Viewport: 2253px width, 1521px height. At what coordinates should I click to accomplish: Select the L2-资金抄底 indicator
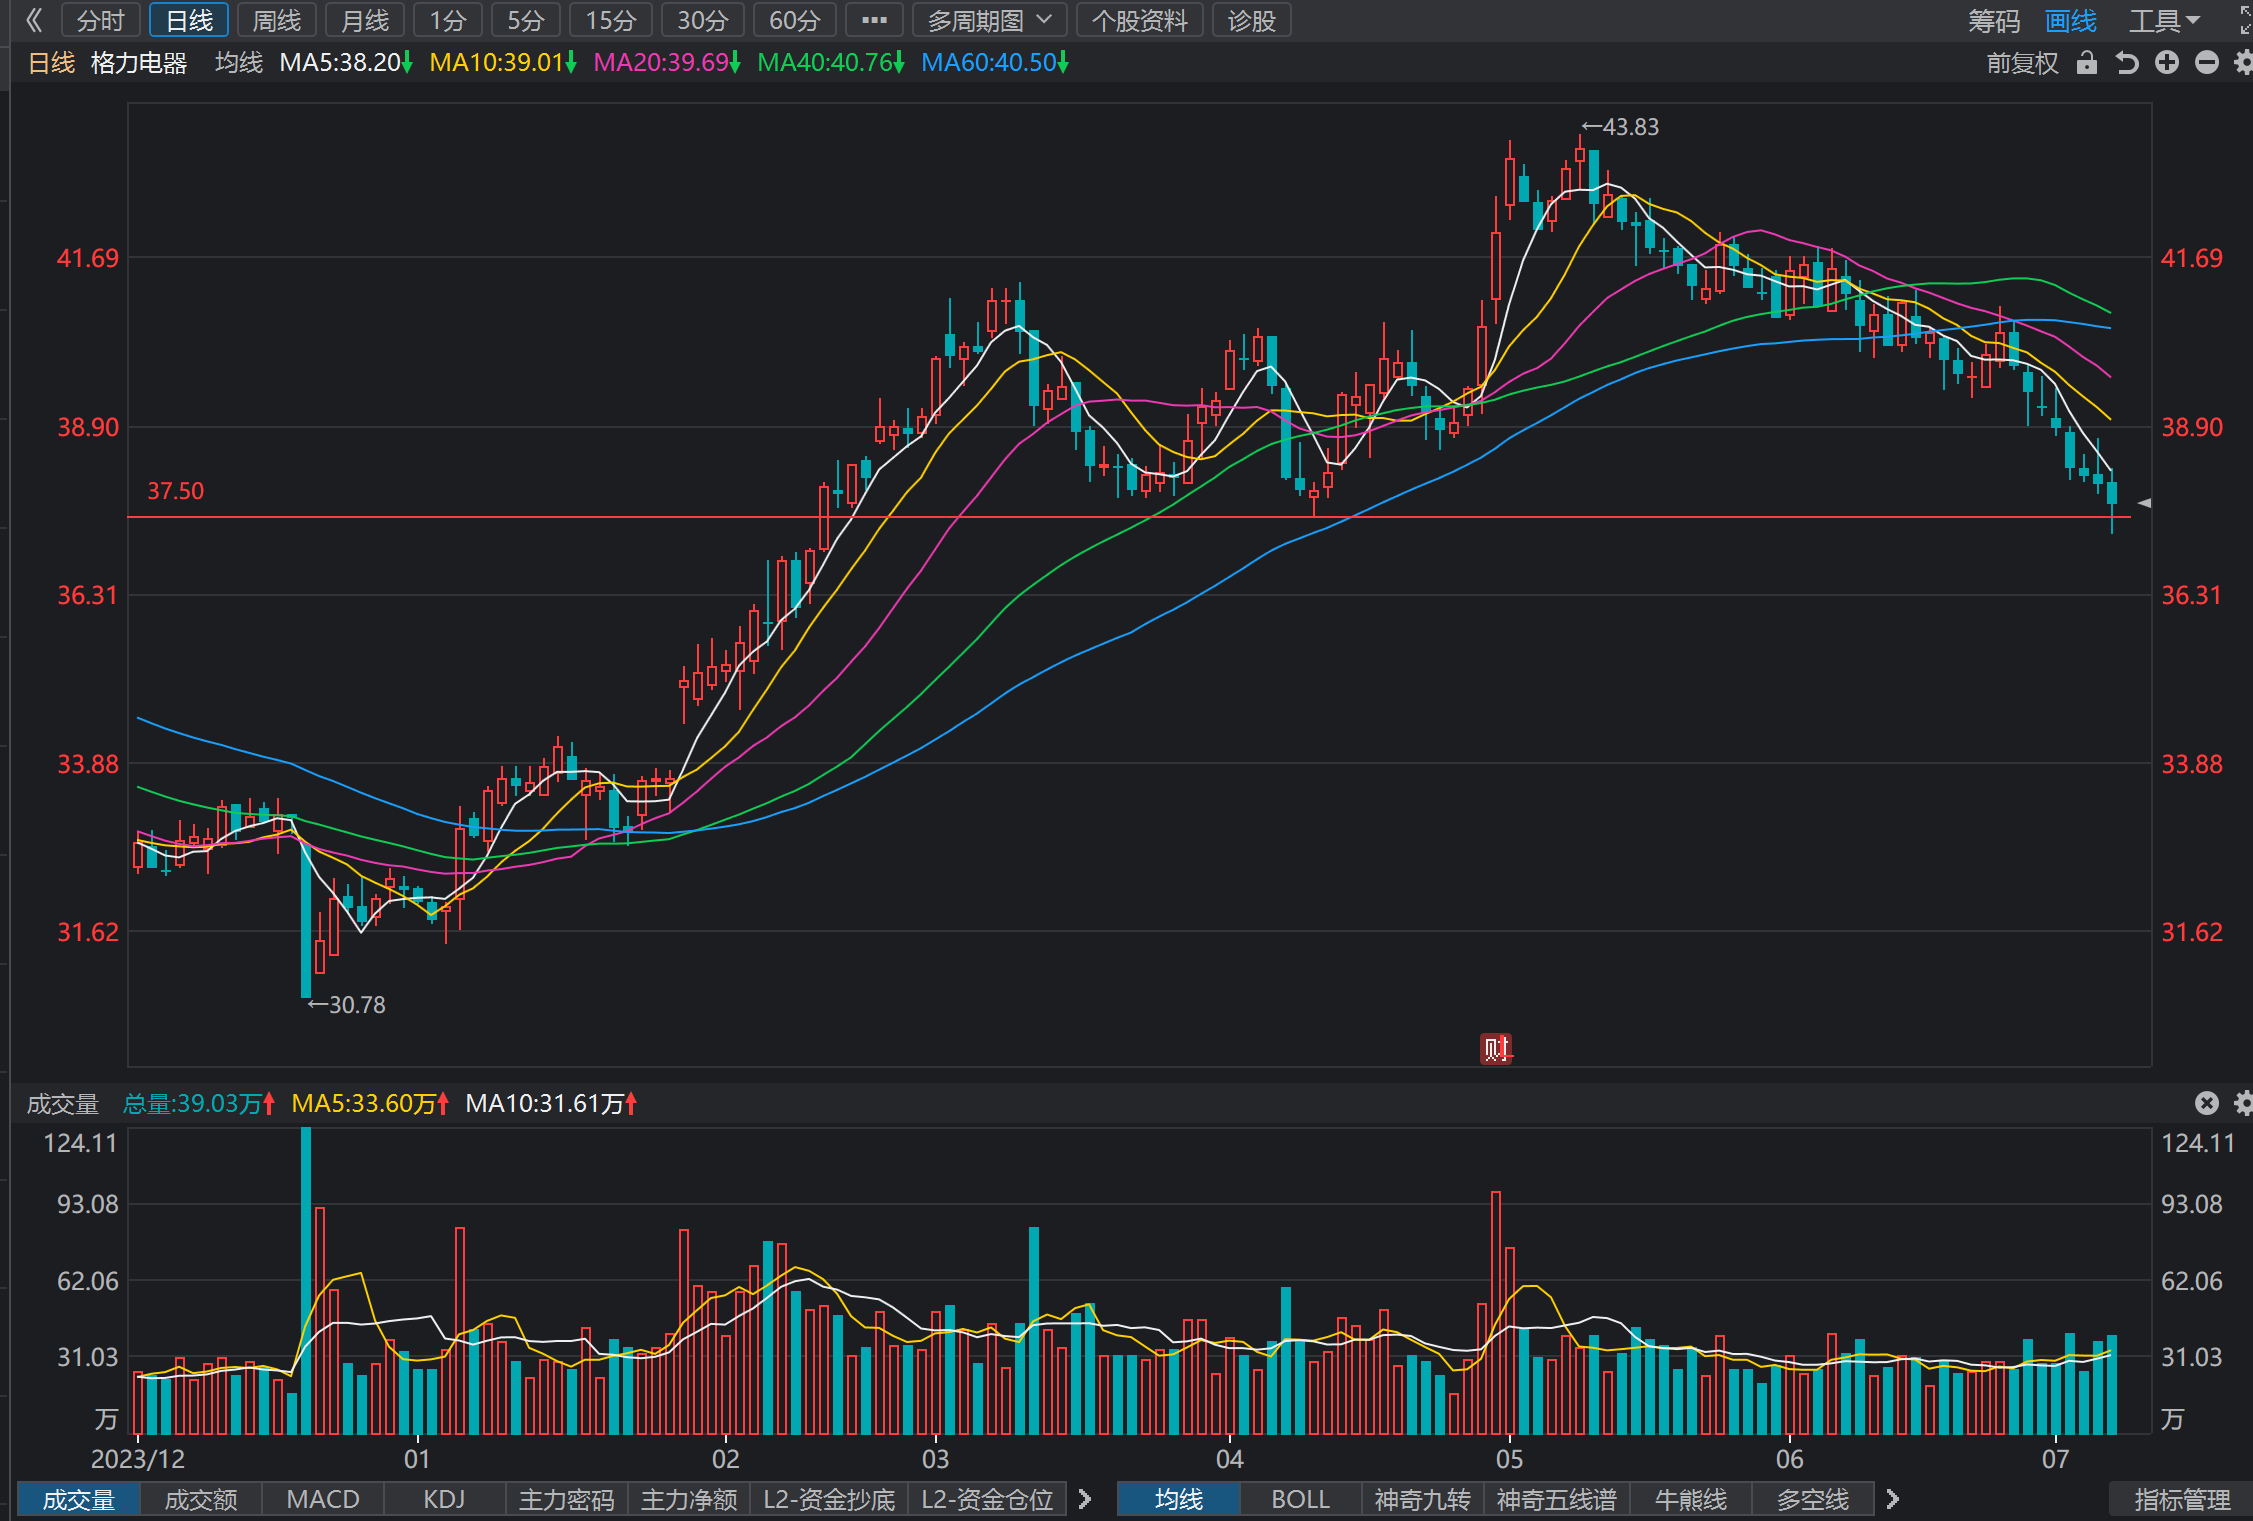829,1499
